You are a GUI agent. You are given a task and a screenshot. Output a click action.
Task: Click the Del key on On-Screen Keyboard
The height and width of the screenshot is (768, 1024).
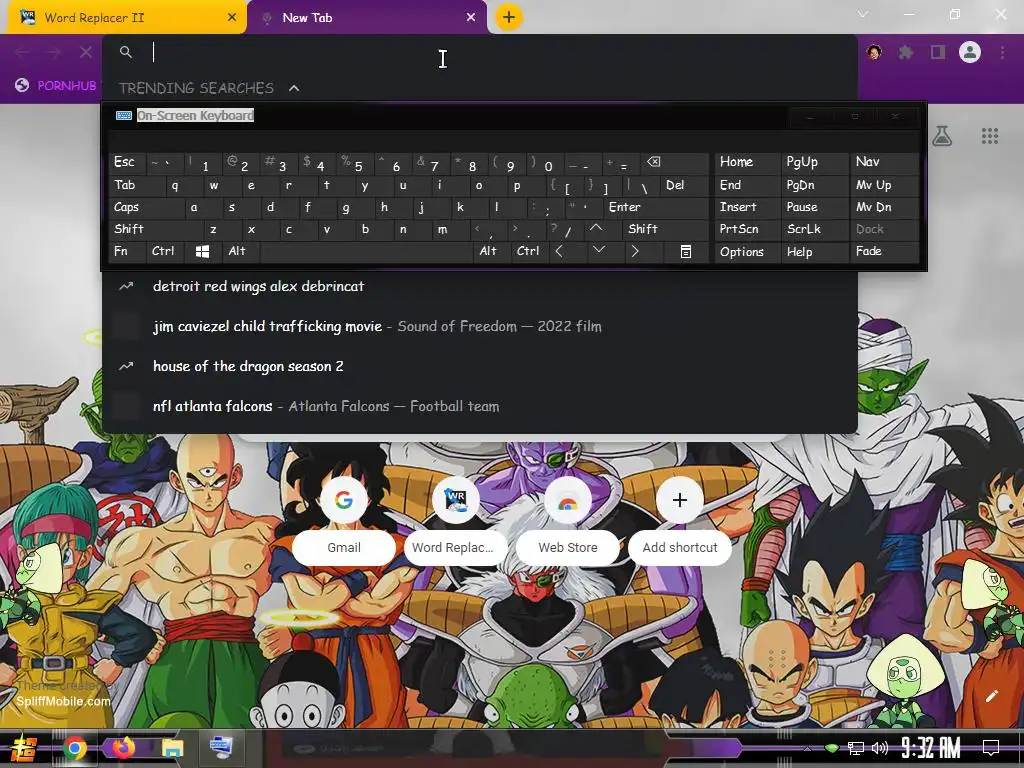pos(684,185)
